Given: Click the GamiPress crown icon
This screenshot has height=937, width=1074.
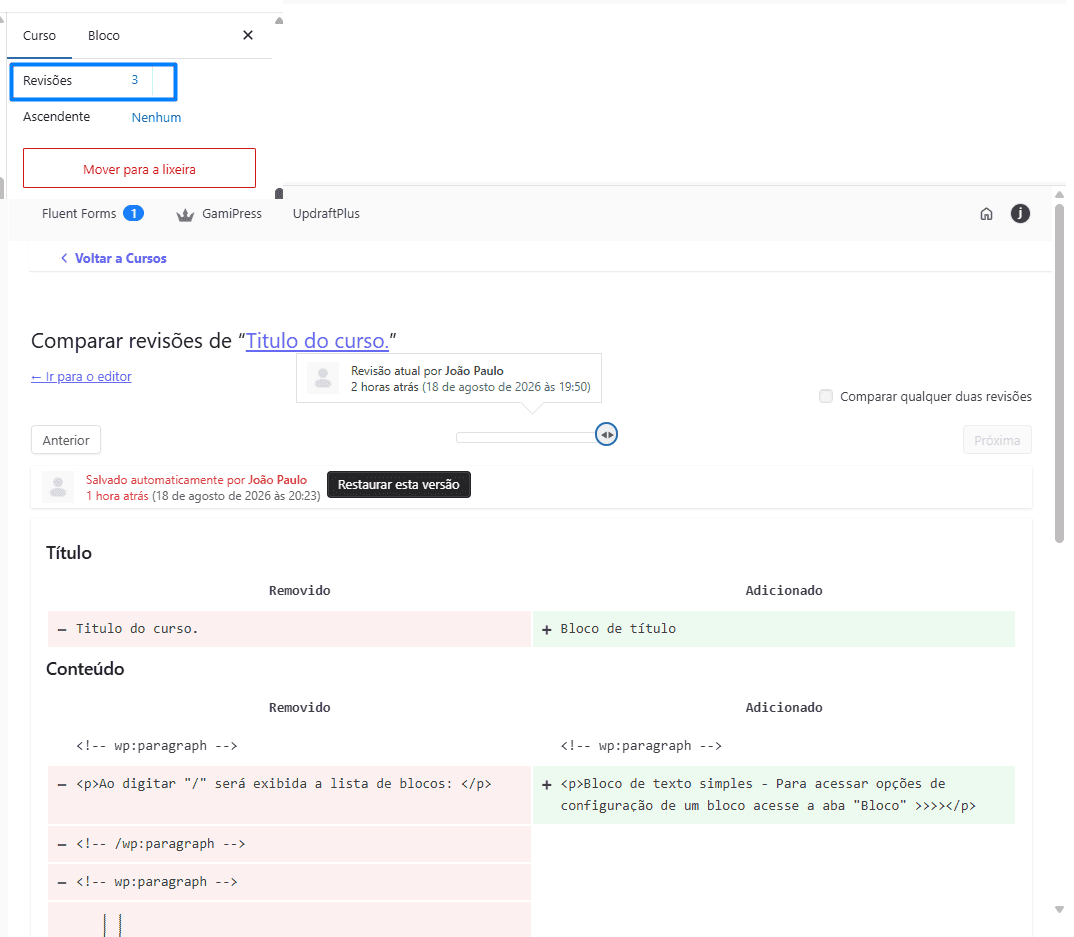Looking at the screenshot, I should (186, 215).
